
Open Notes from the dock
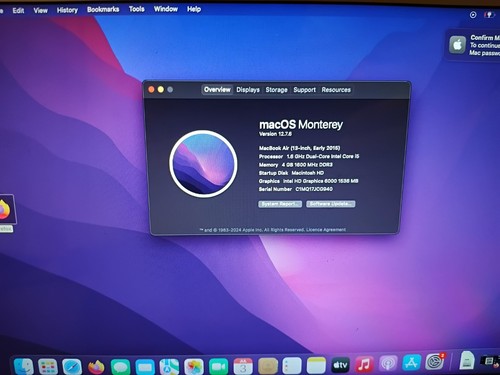point(316,365)
